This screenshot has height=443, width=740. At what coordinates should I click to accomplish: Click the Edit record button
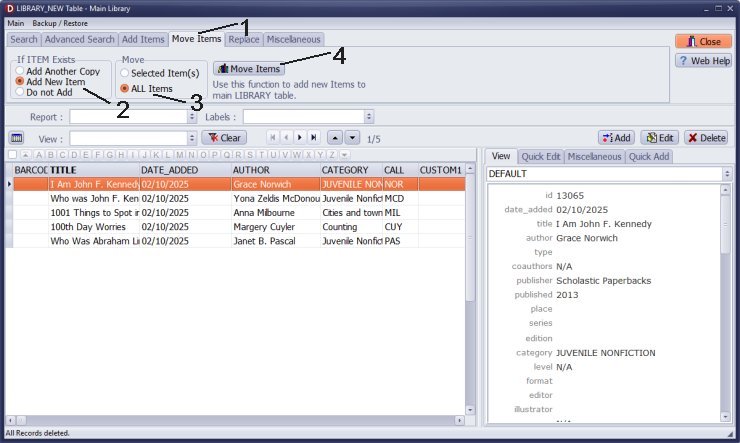pos(659,138)
